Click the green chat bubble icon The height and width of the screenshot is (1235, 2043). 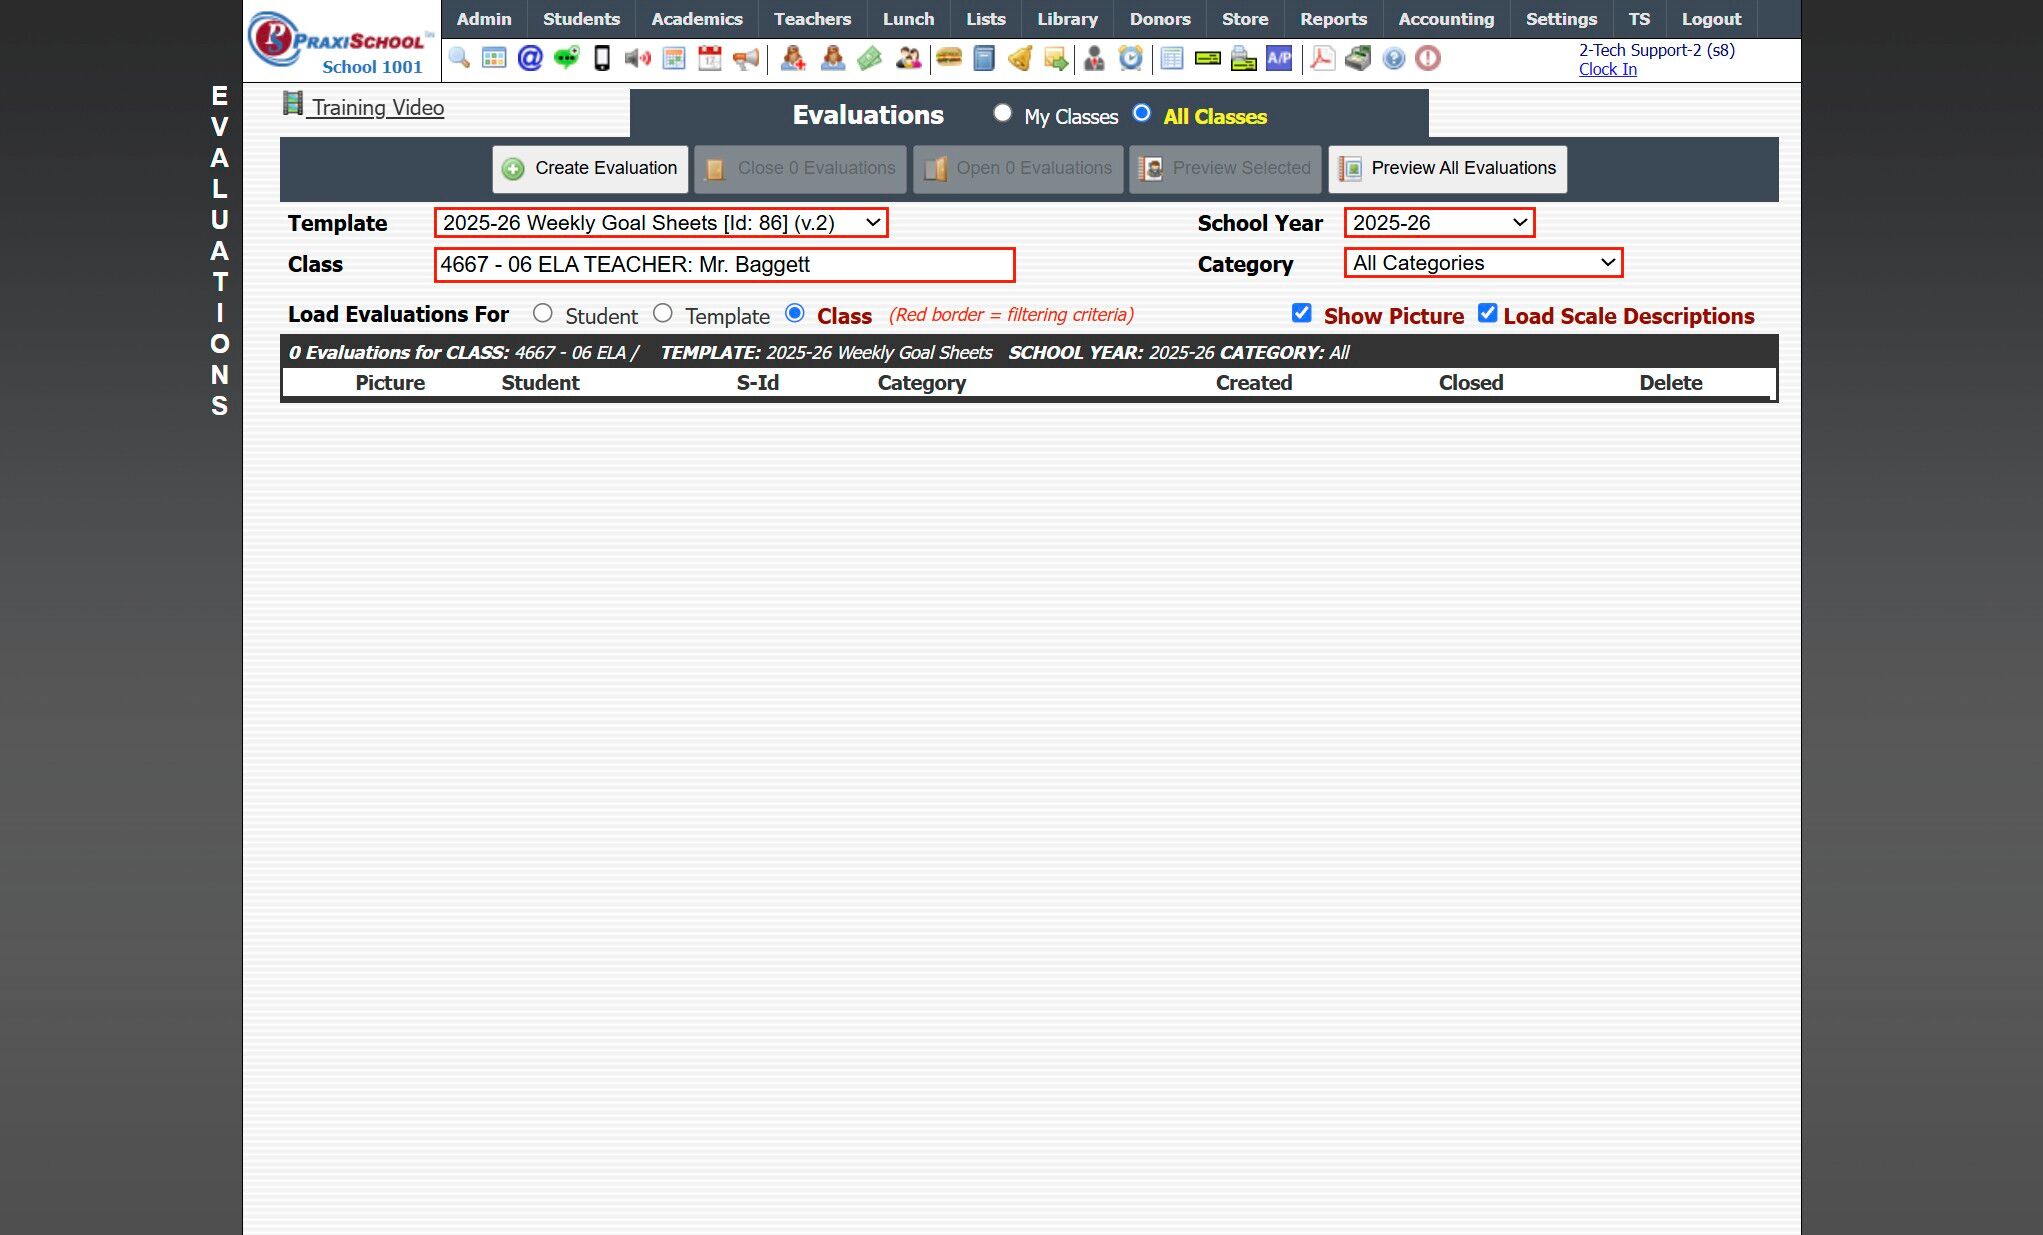click(x=566, y=58)
